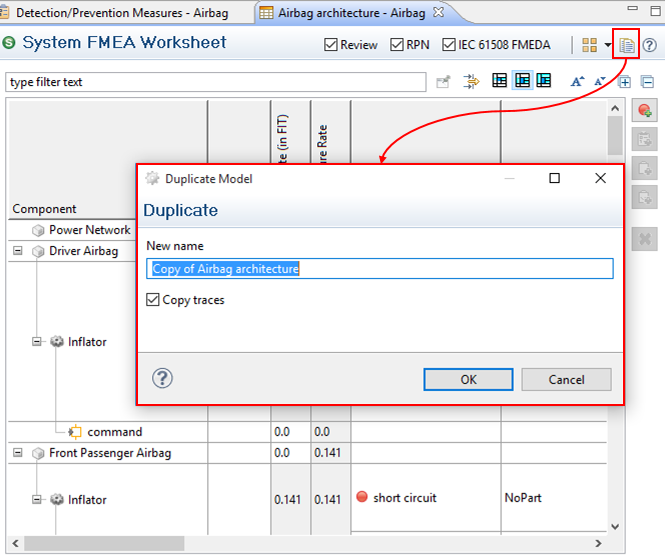Click the expand all rows icon
Image resolution: width=665 pixels, height=556 pixels.
pyautogui.click(x=625, y=82)
